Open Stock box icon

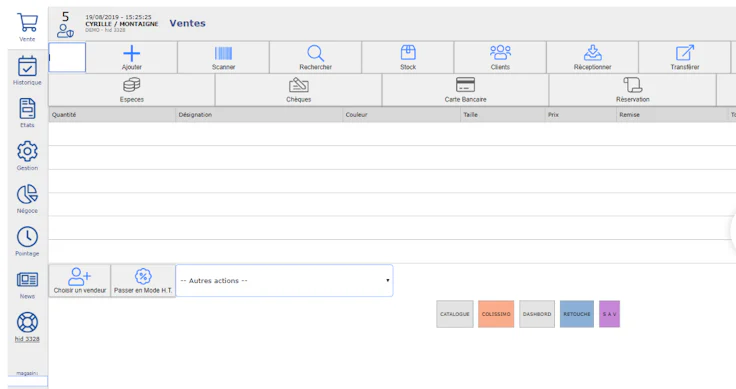pos(408,53)
